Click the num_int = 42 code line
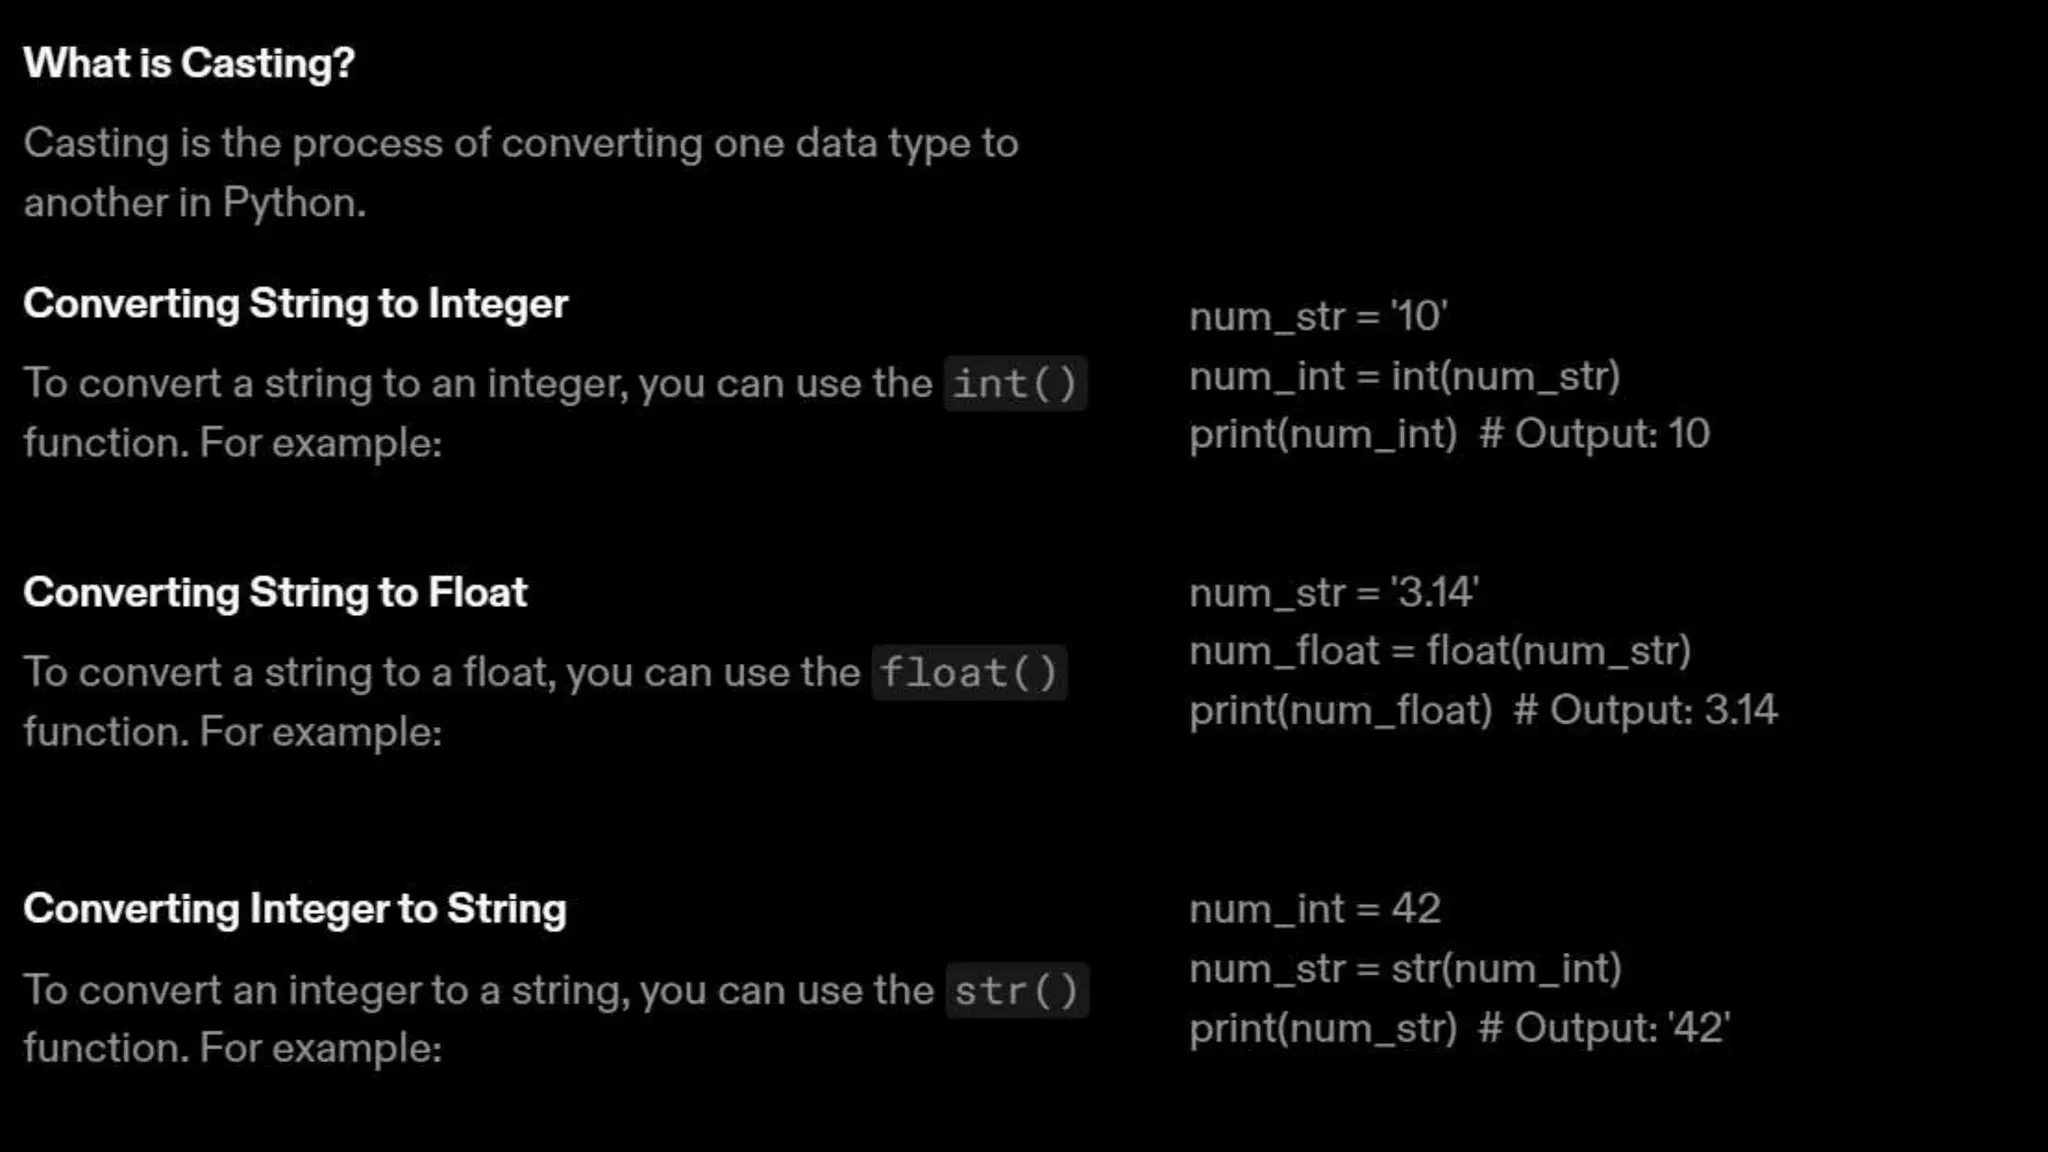The width and height of the screenshot is (2048, 1152). tap(1314, 909)
